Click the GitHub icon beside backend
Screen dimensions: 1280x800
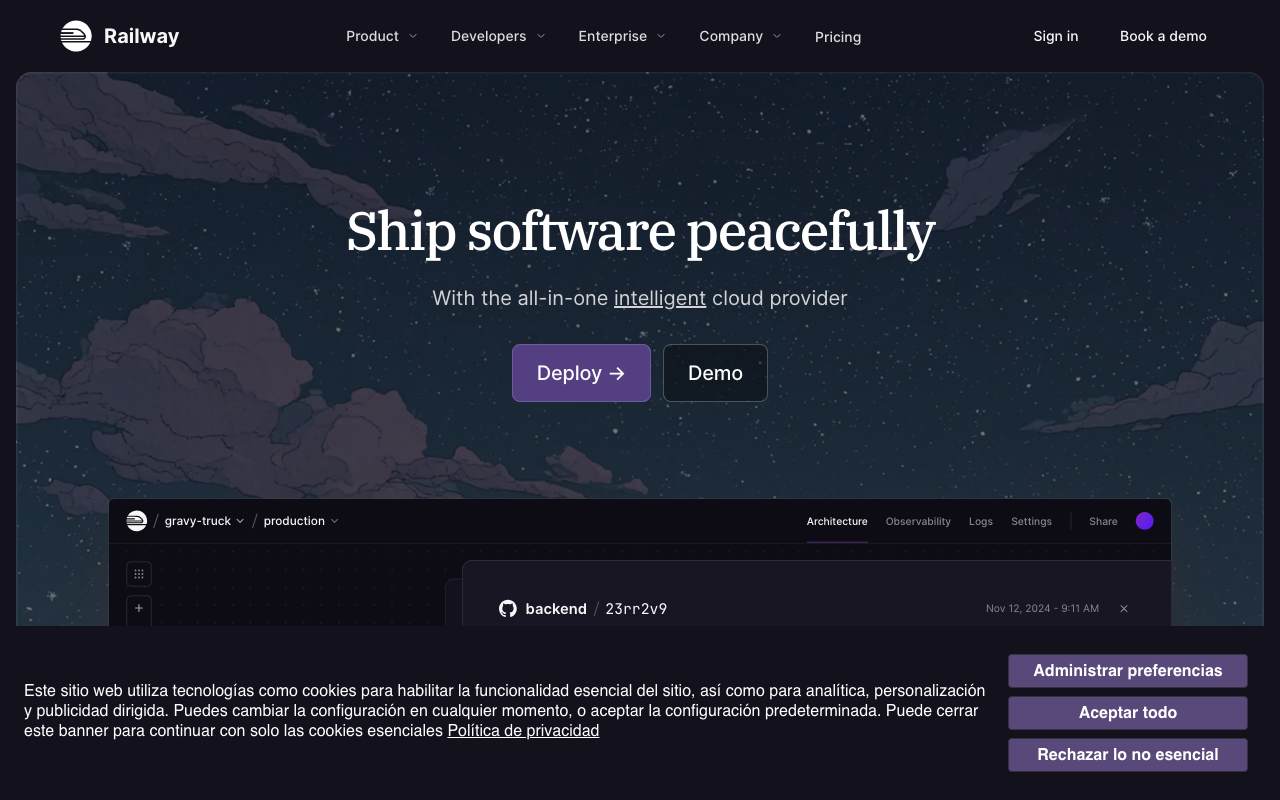tap(508, 608)
